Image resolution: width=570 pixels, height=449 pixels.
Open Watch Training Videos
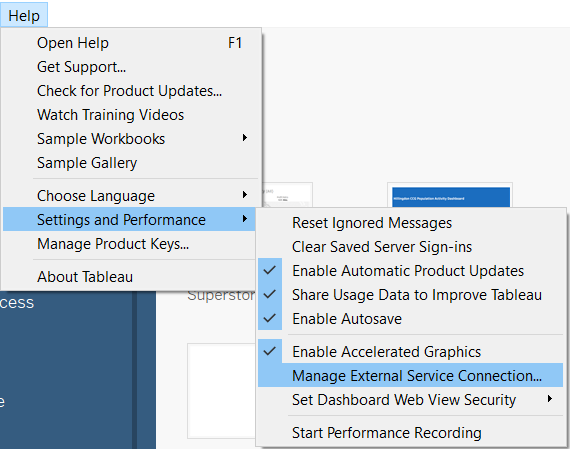[x=131, y=115]
